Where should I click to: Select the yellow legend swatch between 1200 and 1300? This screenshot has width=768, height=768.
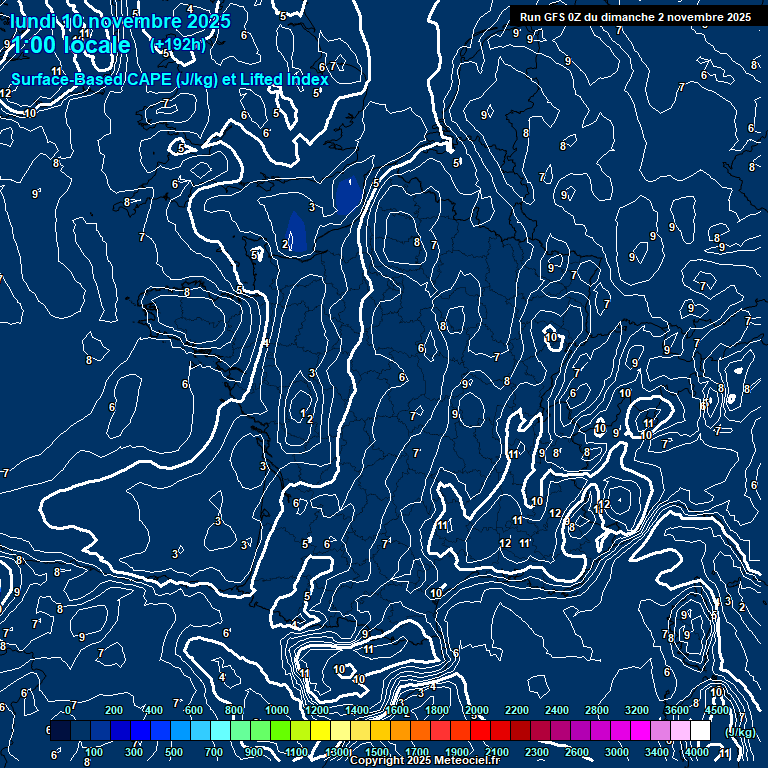(x=320, y=730)
